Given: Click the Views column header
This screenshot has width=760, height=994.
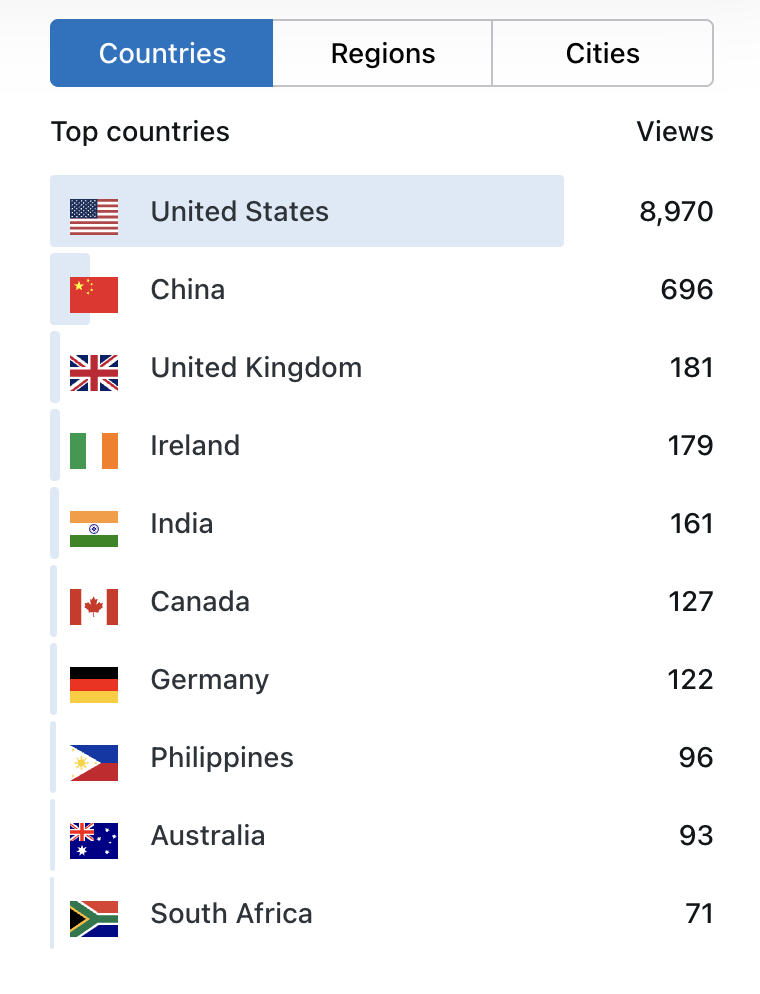Looking at the screenshot, I should (675, 132).
